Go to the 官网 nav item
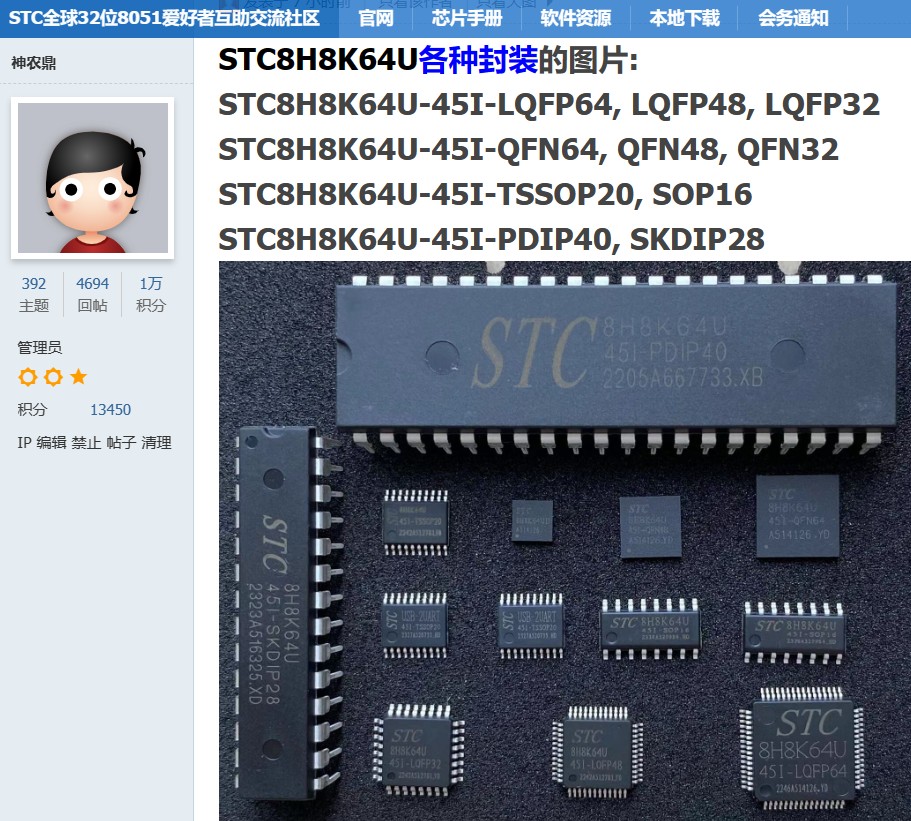The width and height of the screenshot is (911, 821). (x=376, y=18)
